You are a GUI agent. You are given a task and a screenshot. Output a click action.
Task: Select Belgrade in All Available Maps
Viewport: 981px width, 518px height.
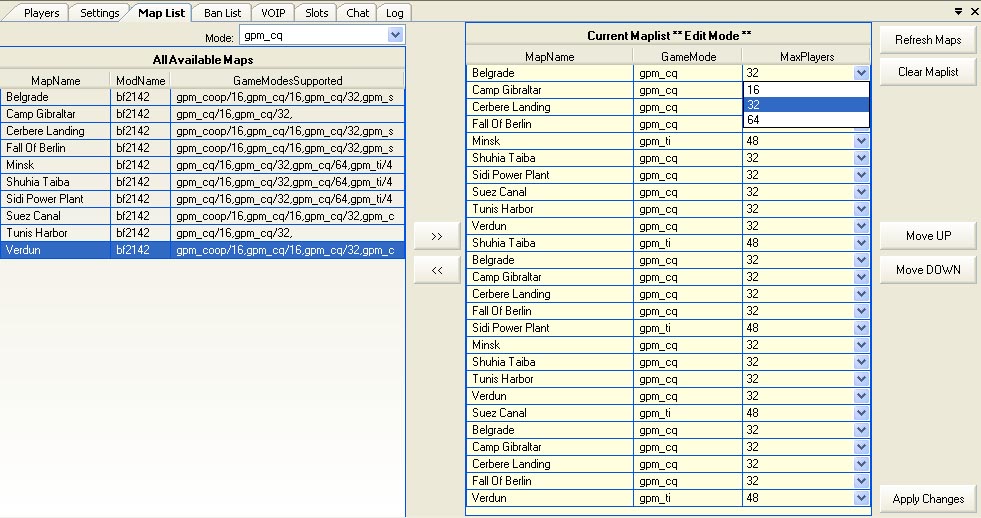click(203, 97)
